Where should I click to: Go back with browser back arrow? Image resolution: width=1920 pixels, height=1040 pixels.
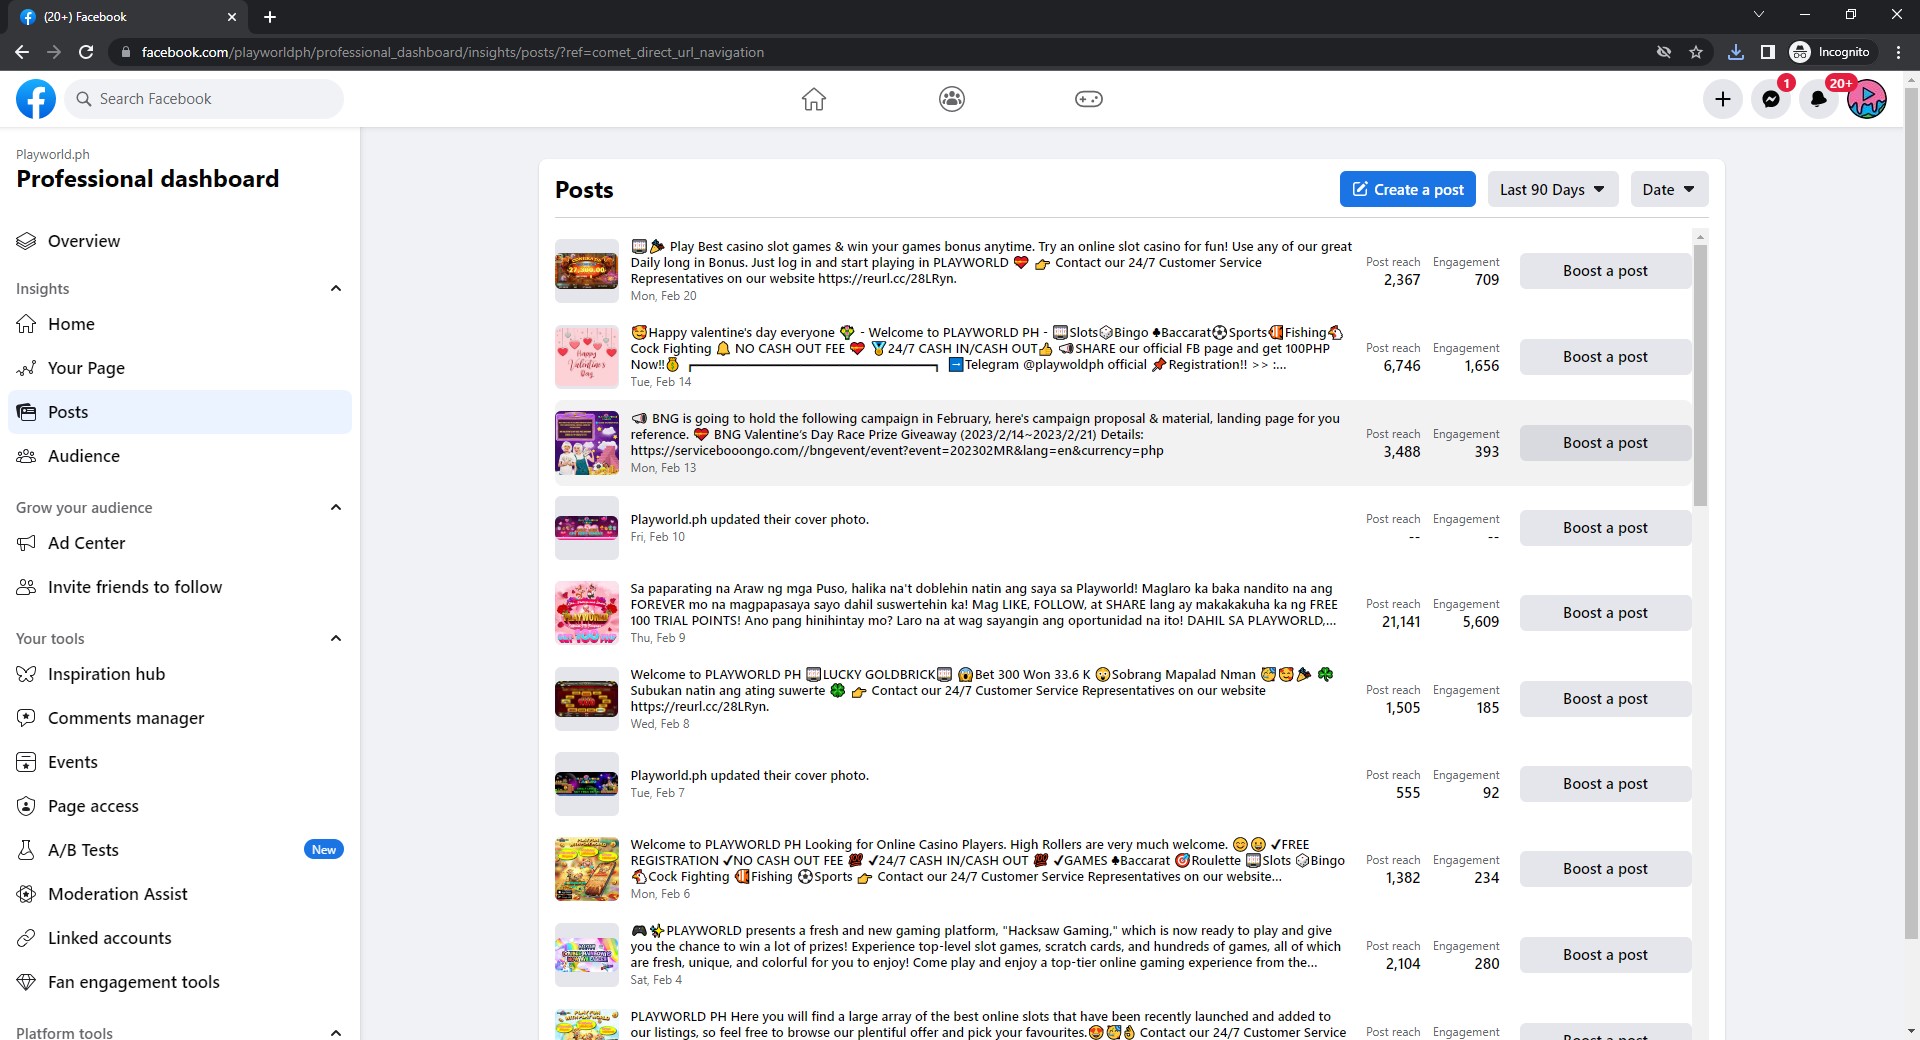22,52
